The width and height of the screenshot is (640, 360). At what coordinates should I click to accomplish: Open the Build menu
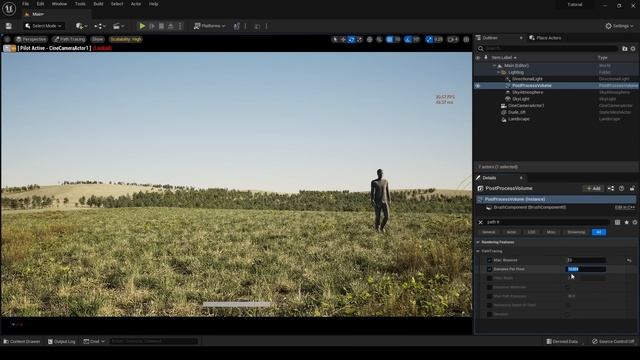[98, 4]
